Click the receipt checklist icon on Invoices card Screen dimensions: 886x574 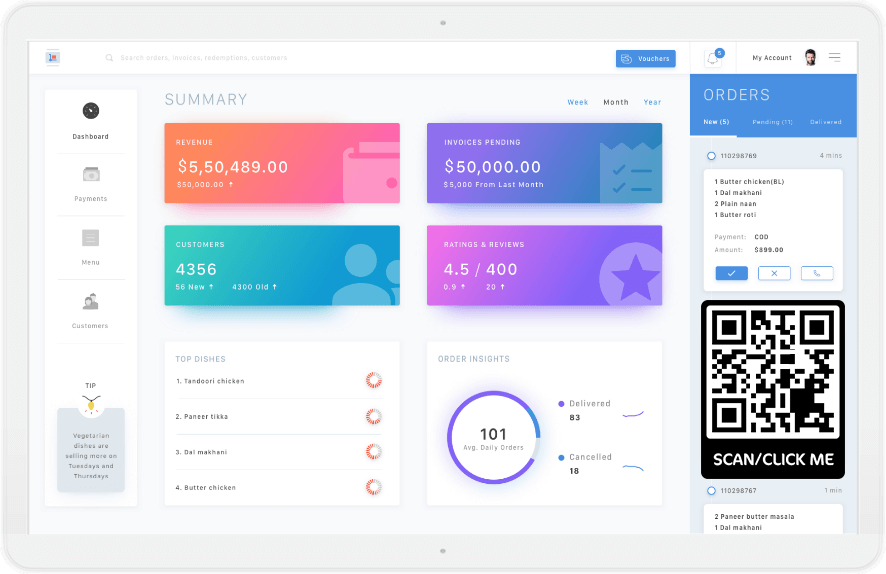(631, 172)
